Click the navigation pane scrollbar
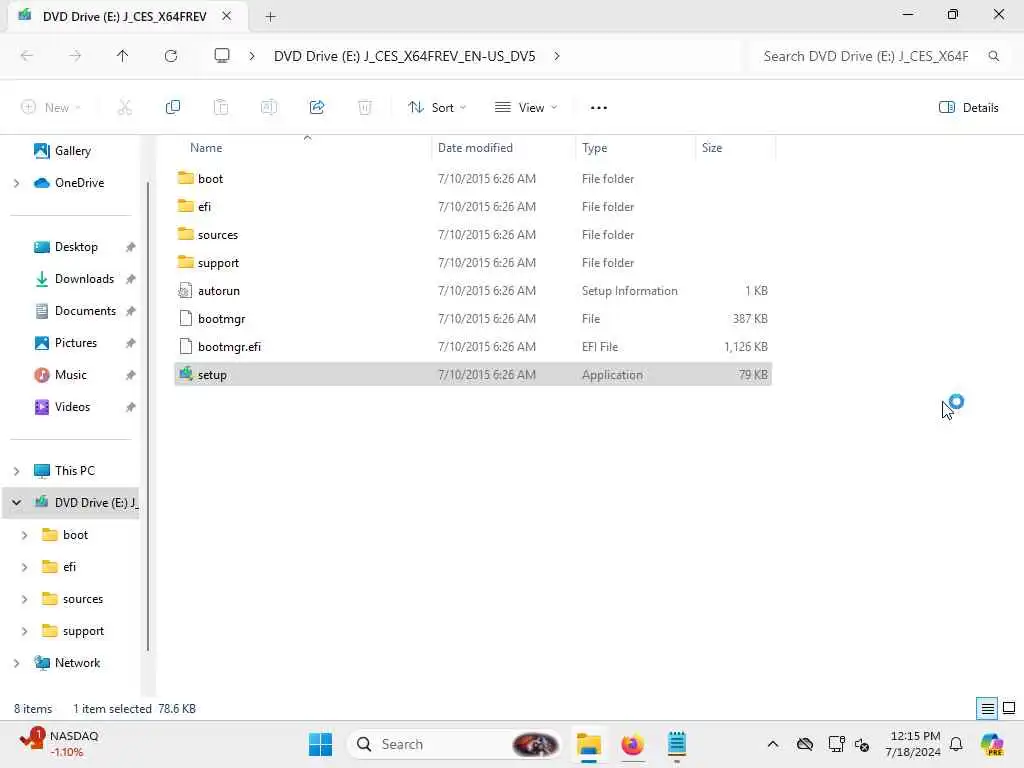 [148, 416]
